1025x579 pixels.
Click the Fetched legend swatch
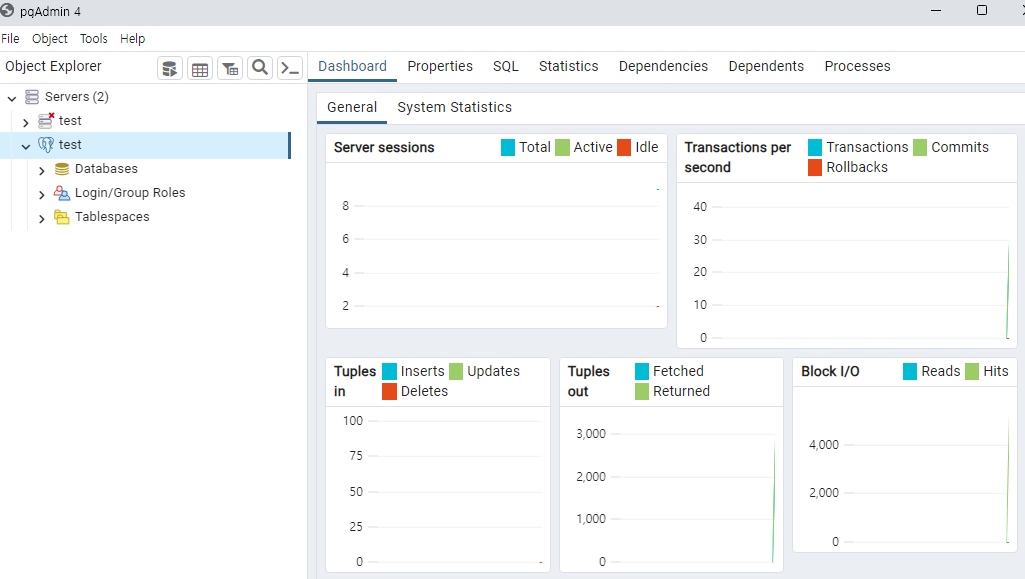[x=642, y=372]
